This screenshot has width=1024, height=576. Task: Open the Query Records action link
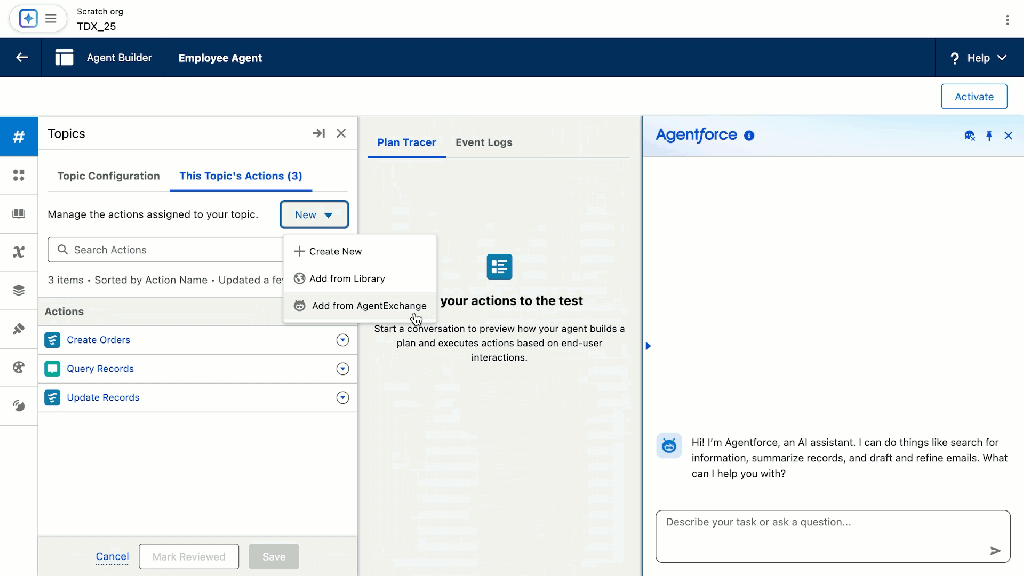click(x=100, y=369)
